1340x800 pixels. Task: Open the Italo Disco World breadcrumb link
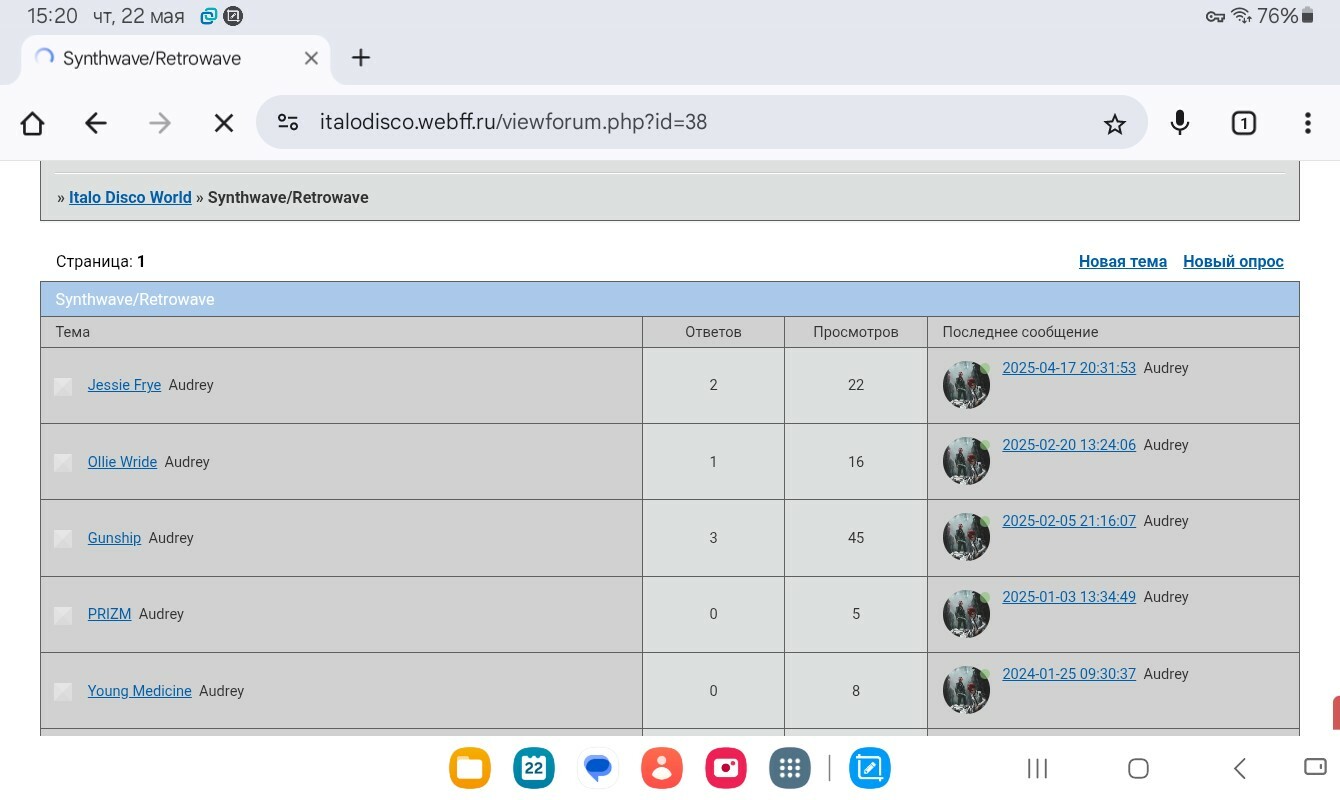pos(130,197)
